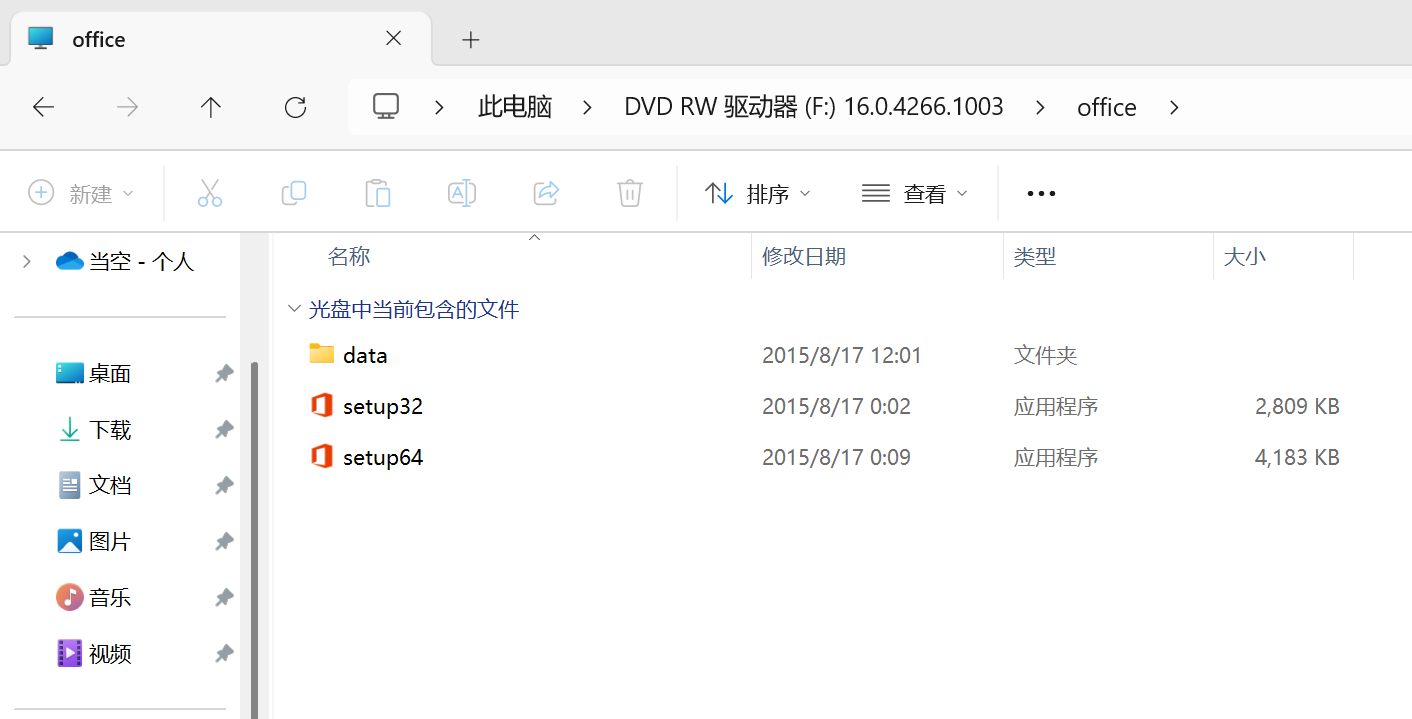The width and height of the screenshot is (1412, 719).
Task: Click the Cut scissors icon
Action: (x=209, y=193)
